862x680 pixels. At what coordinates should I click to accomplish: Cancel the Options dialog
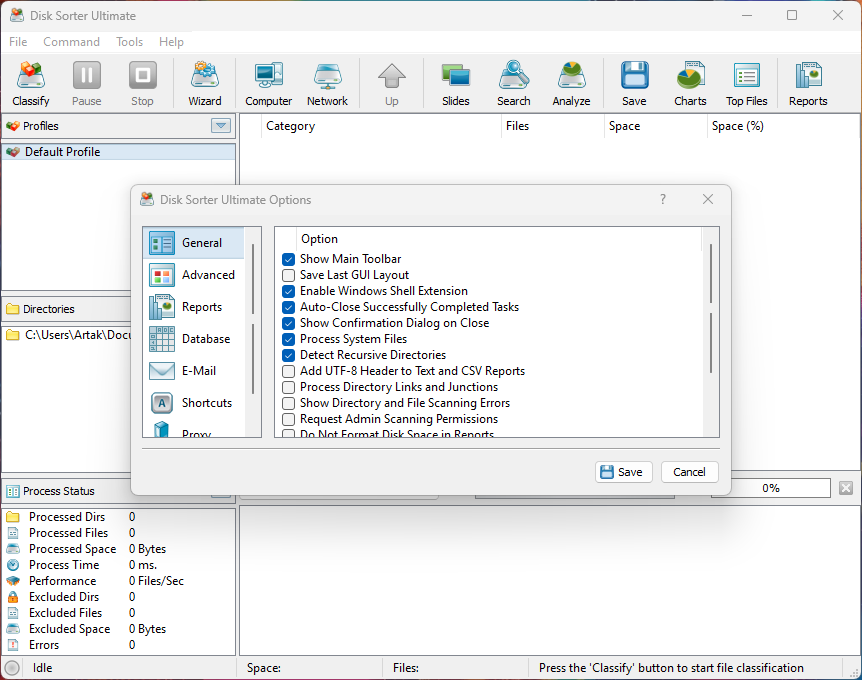689,472
